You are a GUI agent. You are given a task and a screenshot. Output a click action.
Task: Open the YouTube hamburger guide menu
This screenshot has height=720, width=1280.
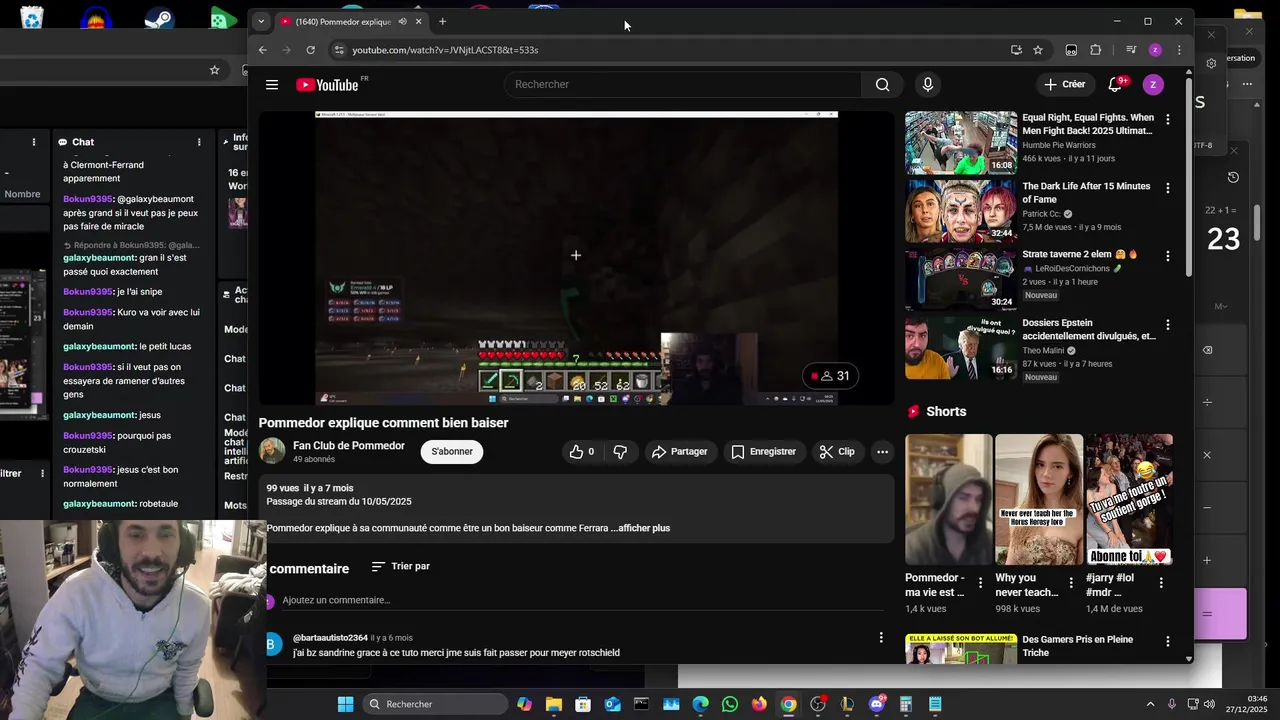pos(272,85)
